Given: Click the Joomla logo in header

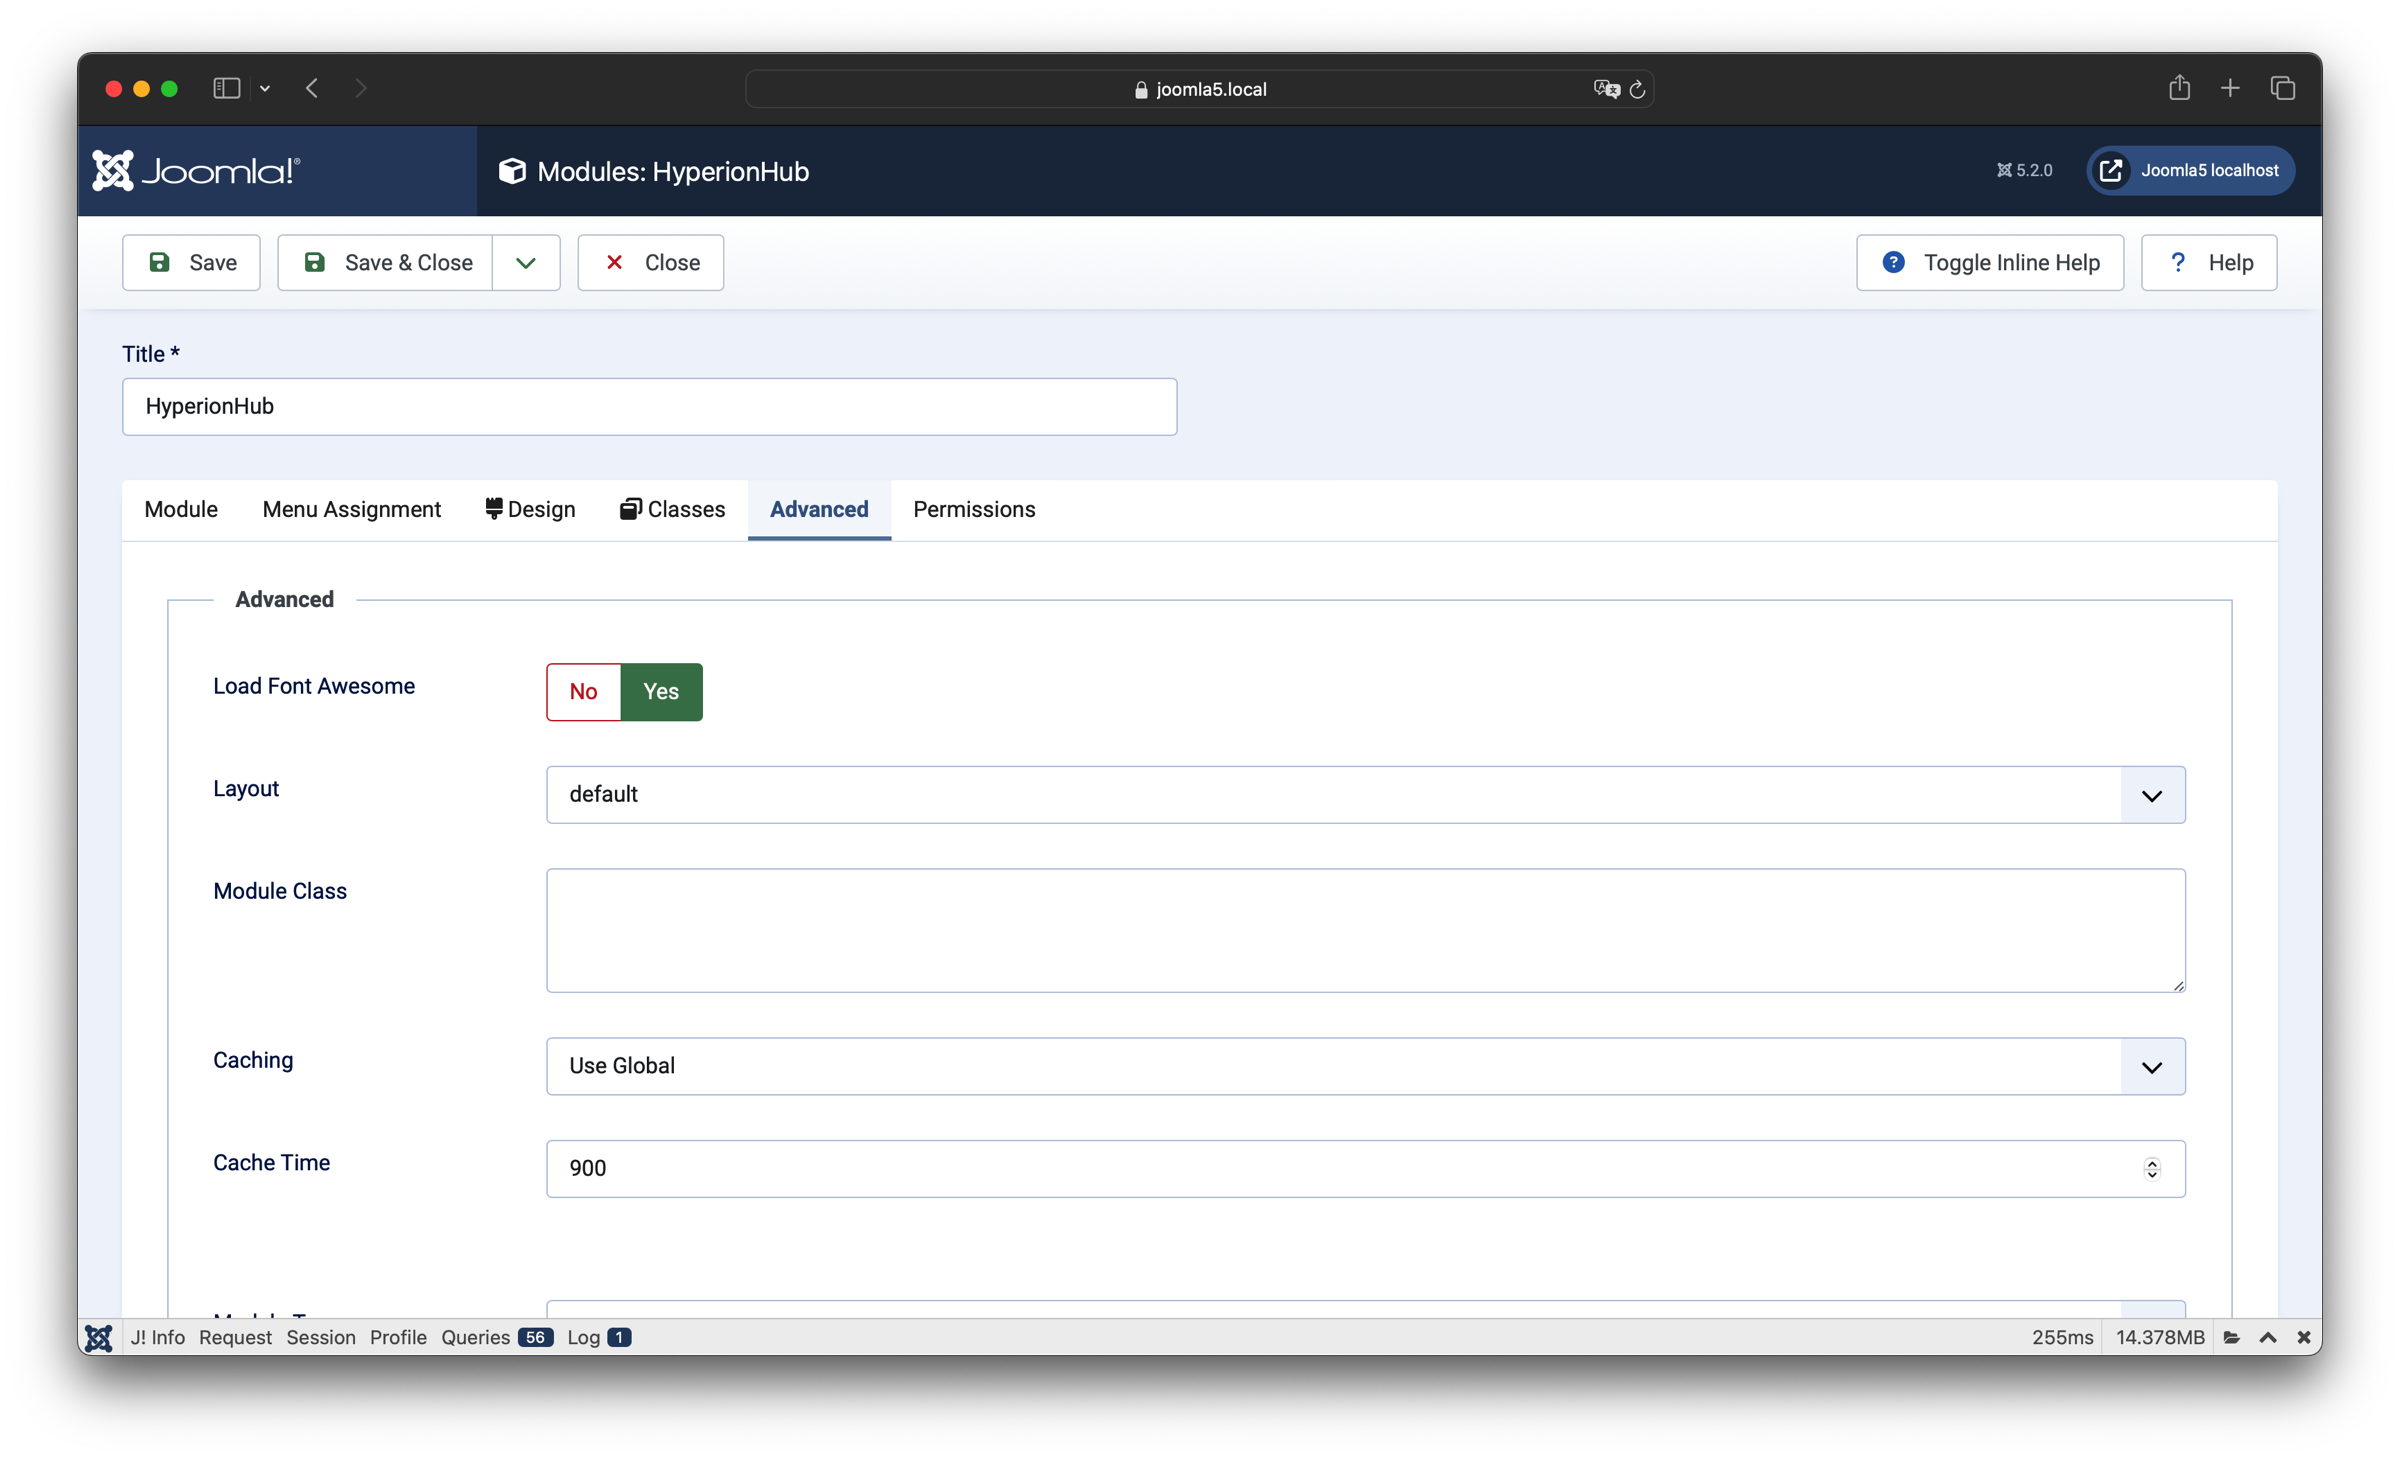Looking at the screenshot, I should [196, 171].
